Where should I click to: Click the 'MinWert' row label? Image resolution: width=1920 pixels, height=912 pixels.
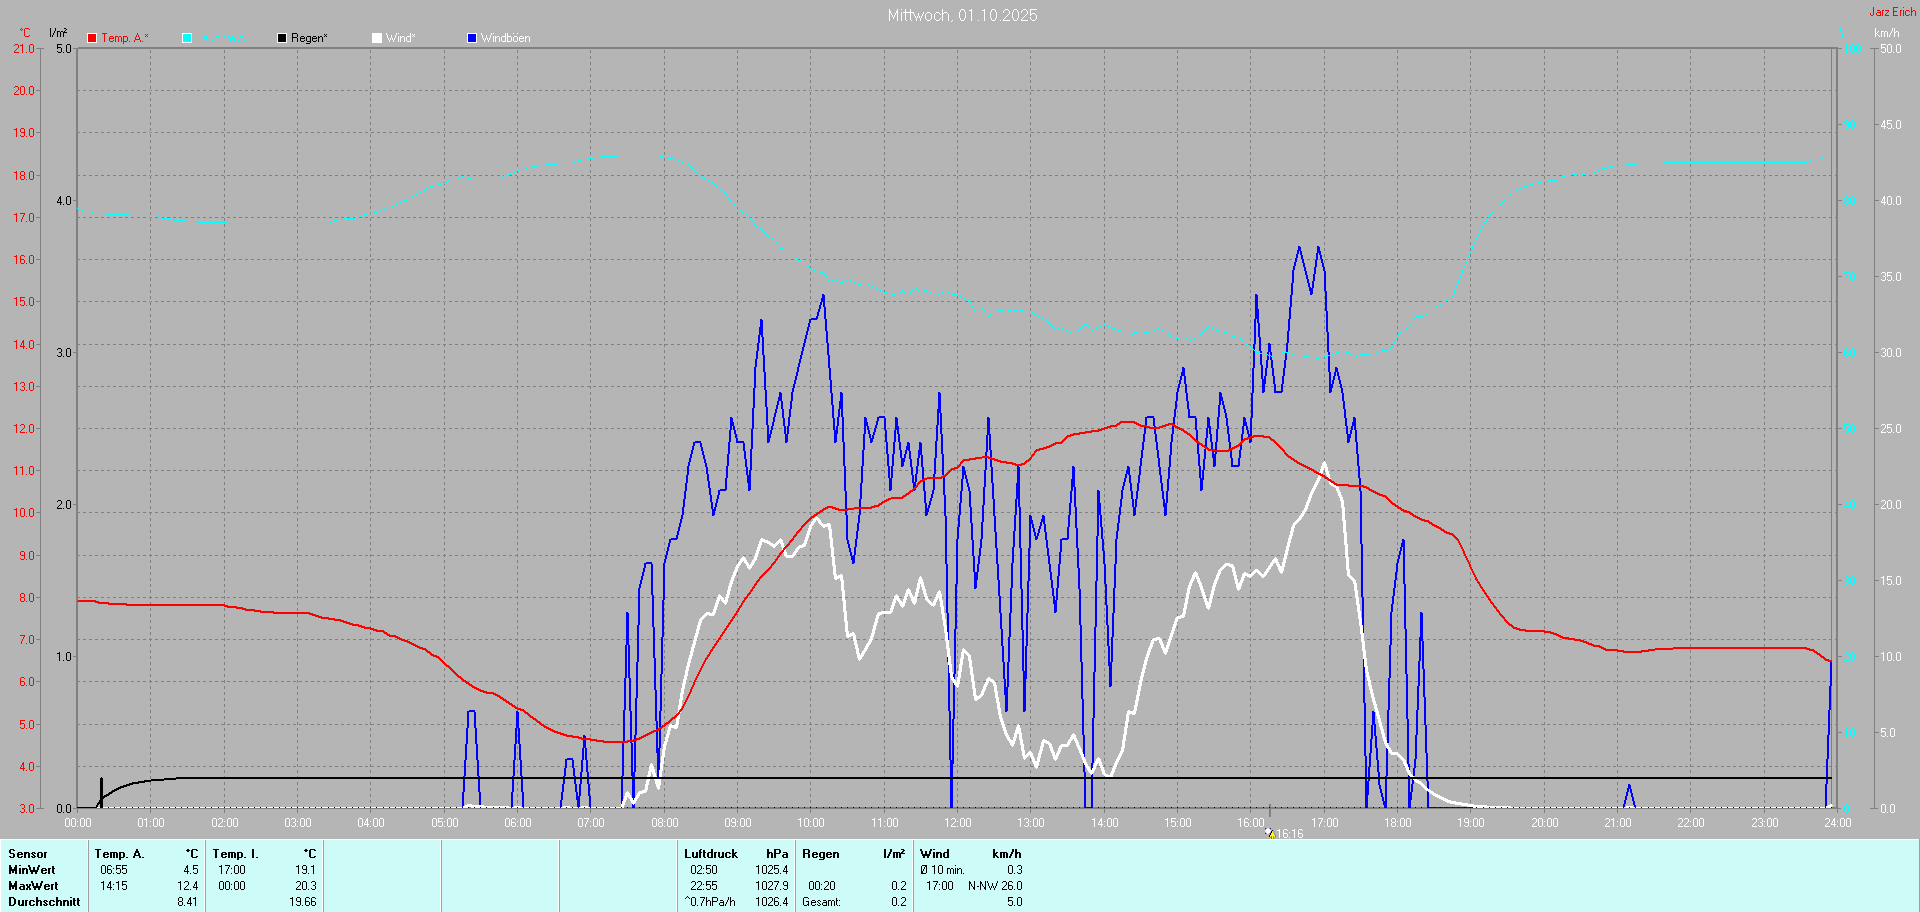(x=32, y=870)
